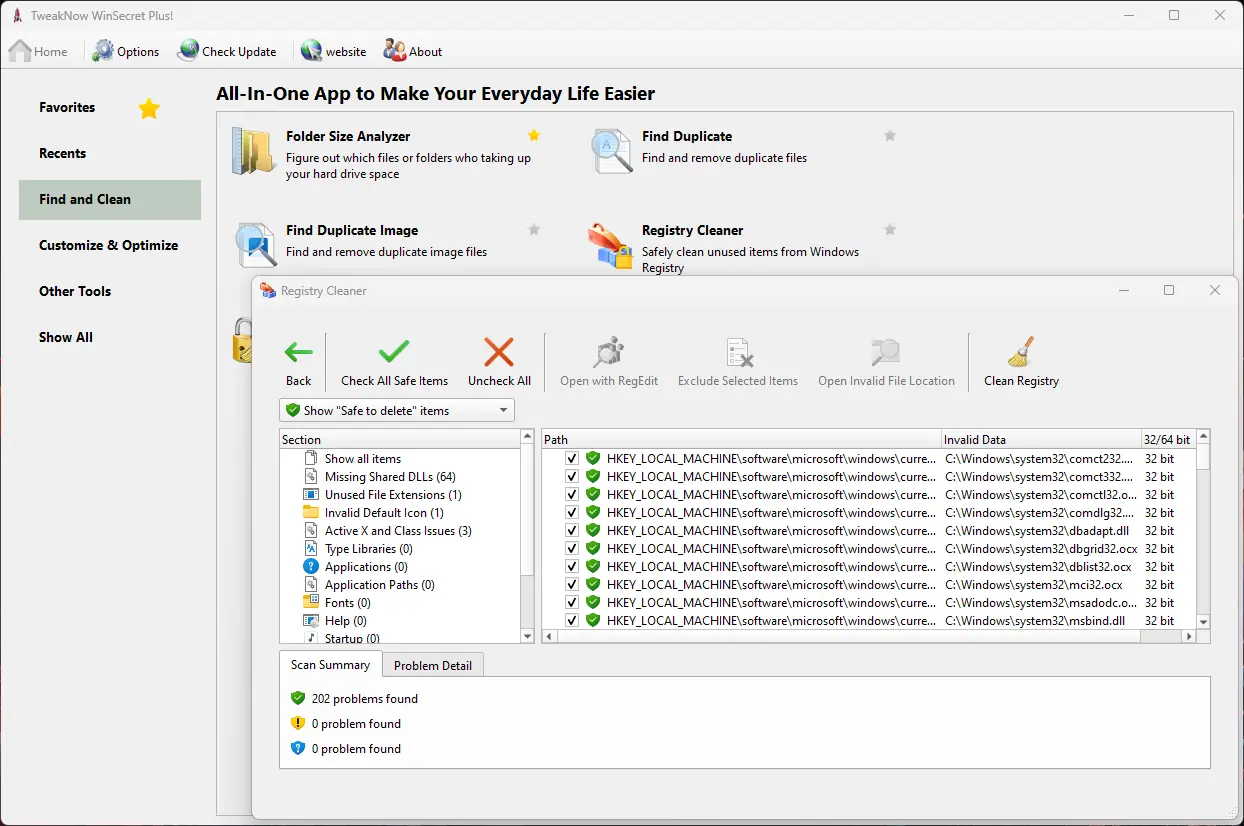Viewport: 1244px width, 826px height.
Task: Select Help (0) section
Action: (346, 621)
